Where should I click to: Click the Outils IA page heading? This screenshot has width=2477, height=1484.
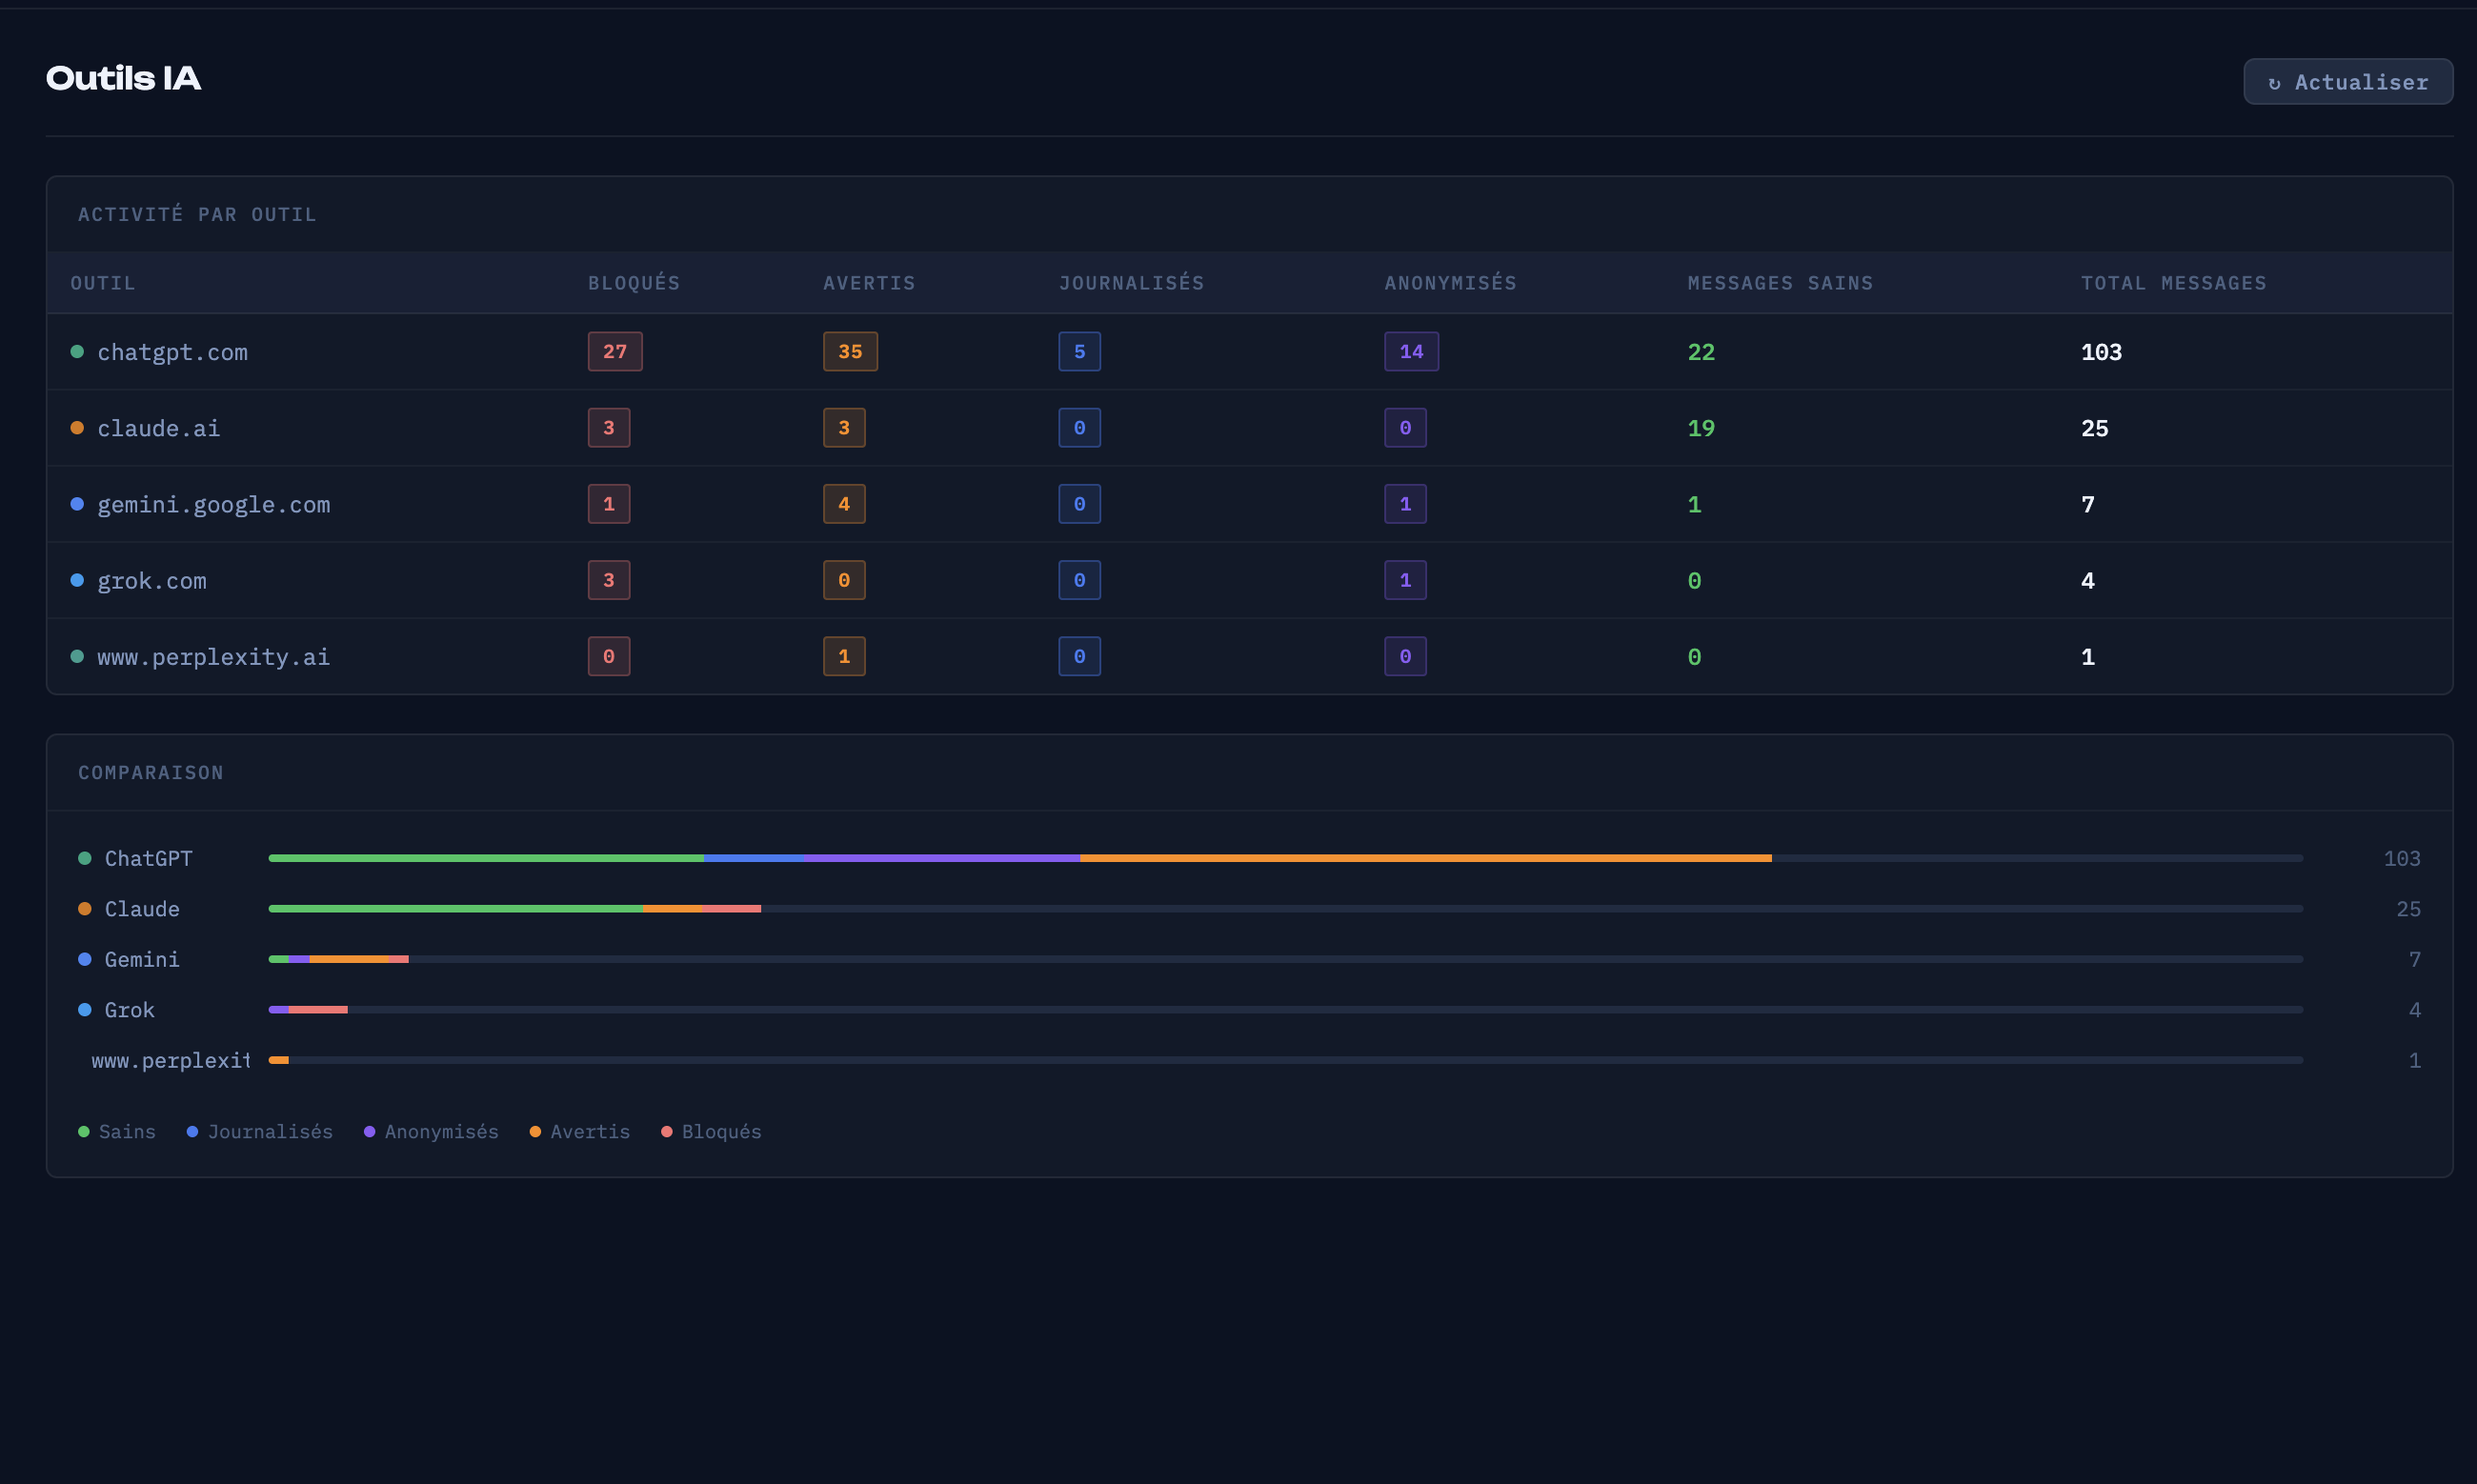click(123, 78)
